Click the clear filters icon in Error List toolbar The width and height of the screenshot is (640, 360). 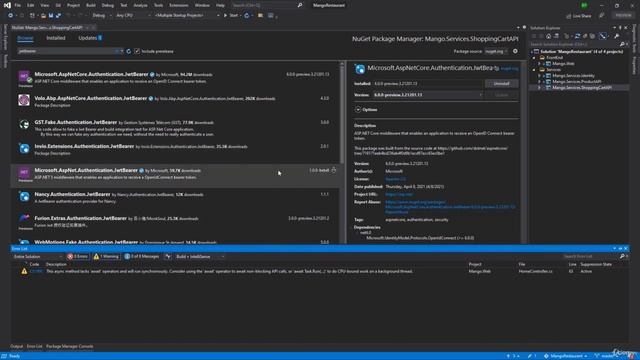pos(168,257)
